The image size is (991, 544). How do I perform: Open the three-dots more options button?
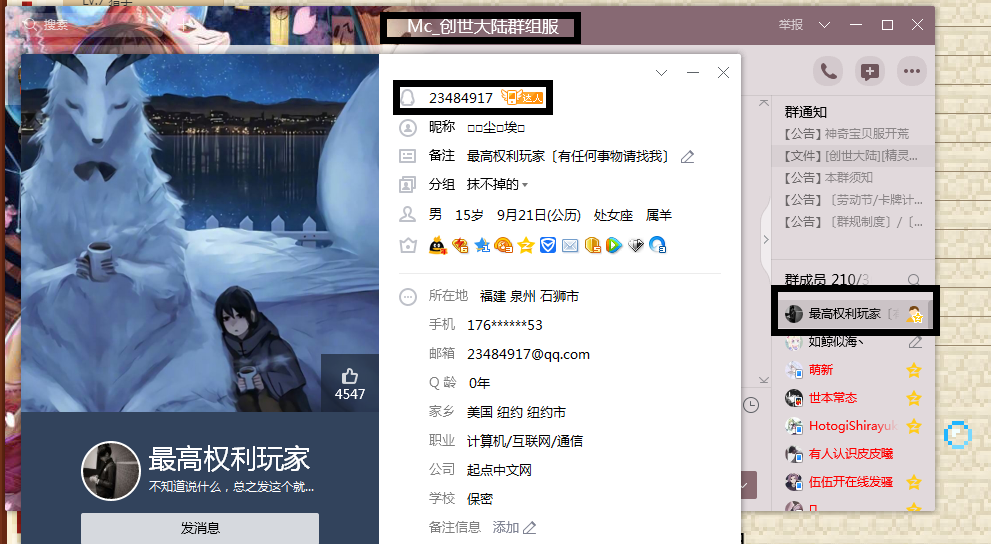(x=911, y=71)
